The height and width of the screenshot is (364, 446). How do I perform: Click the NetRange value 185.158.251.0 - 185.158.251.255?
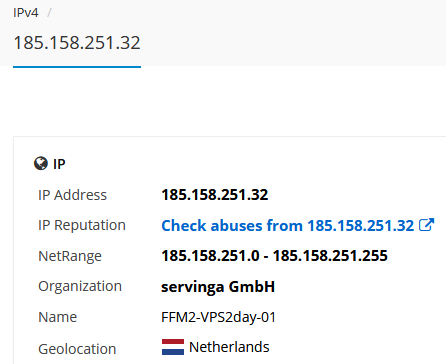click(x=274, y=256)
